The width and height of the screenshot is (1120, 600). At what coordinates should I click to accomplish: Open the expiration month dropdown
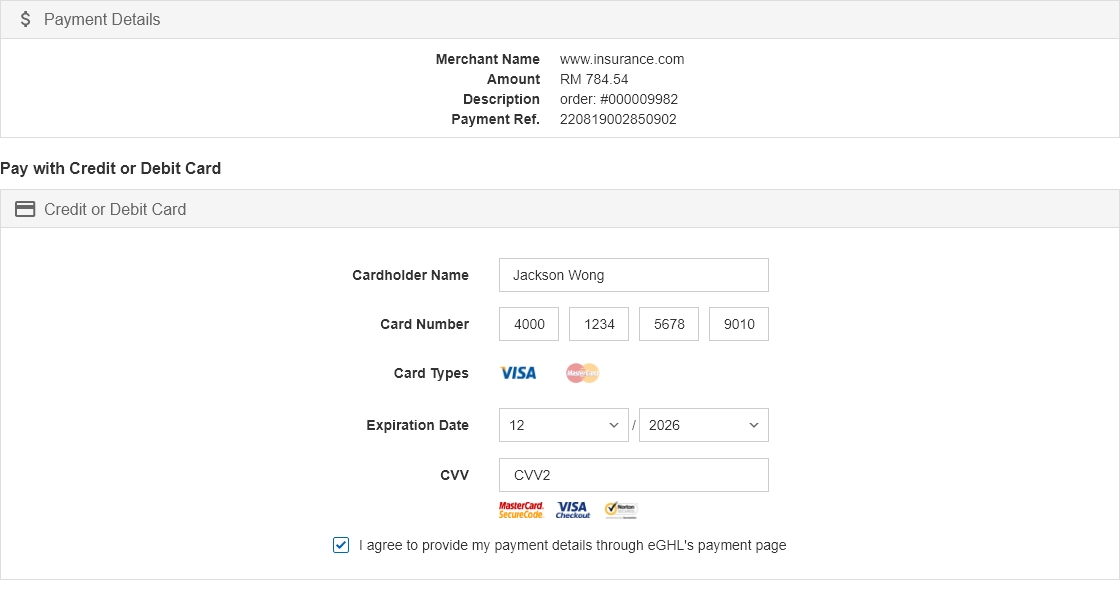[564, 425]
